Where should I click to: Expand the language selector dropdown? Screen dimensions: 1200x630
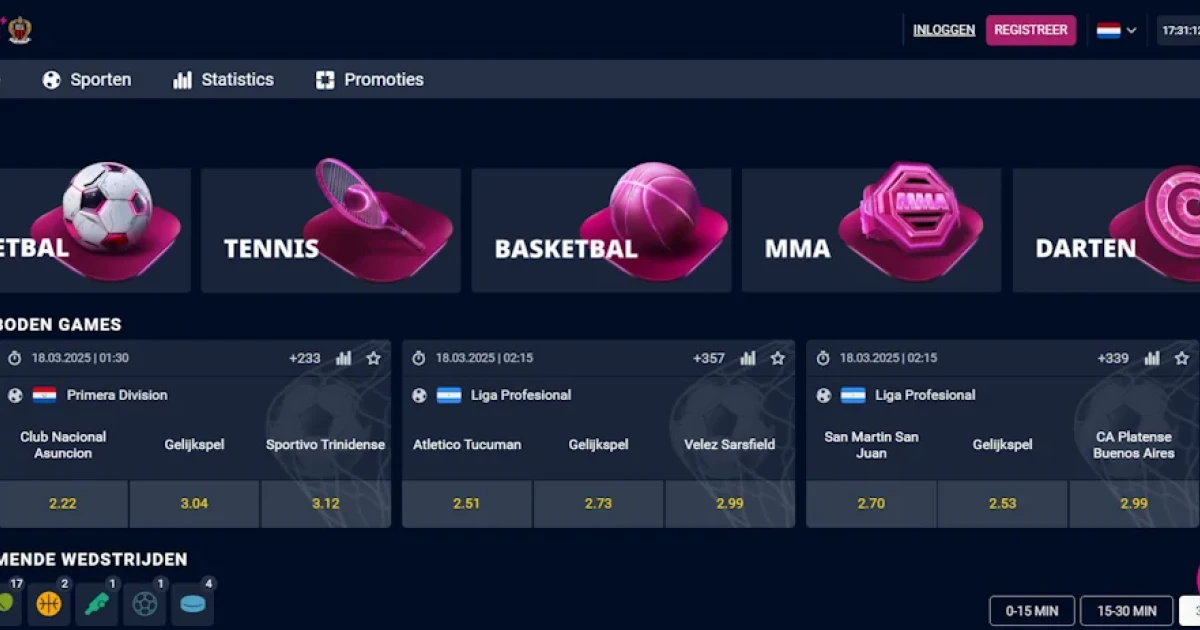pyautogui.click(x=1131, y=31)
